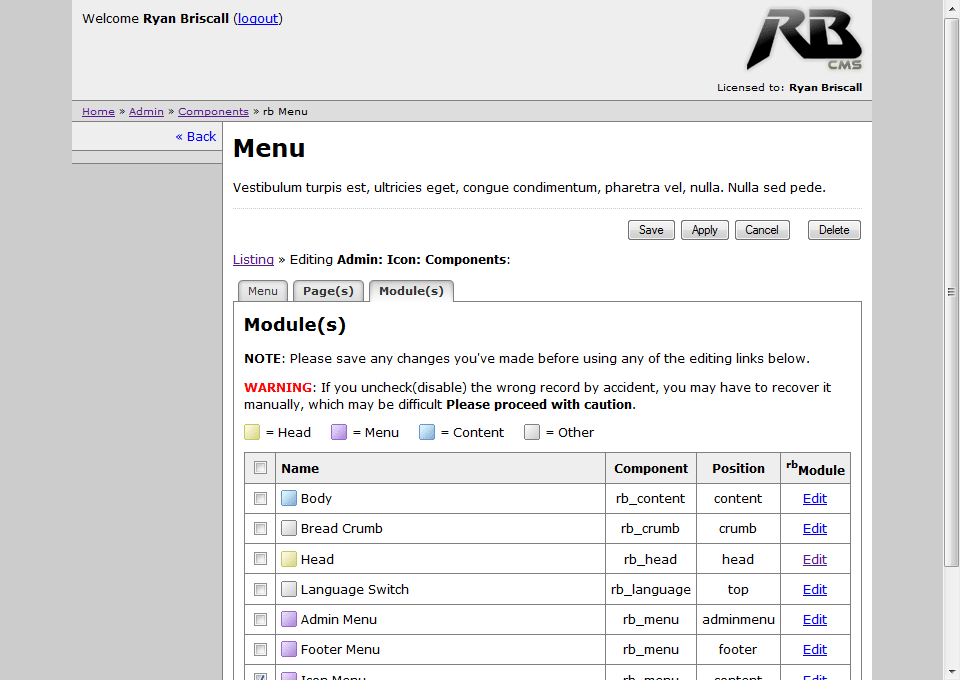Enable the Body module checkbox
This screenshot has height=680, width=960.
(260, 498)
